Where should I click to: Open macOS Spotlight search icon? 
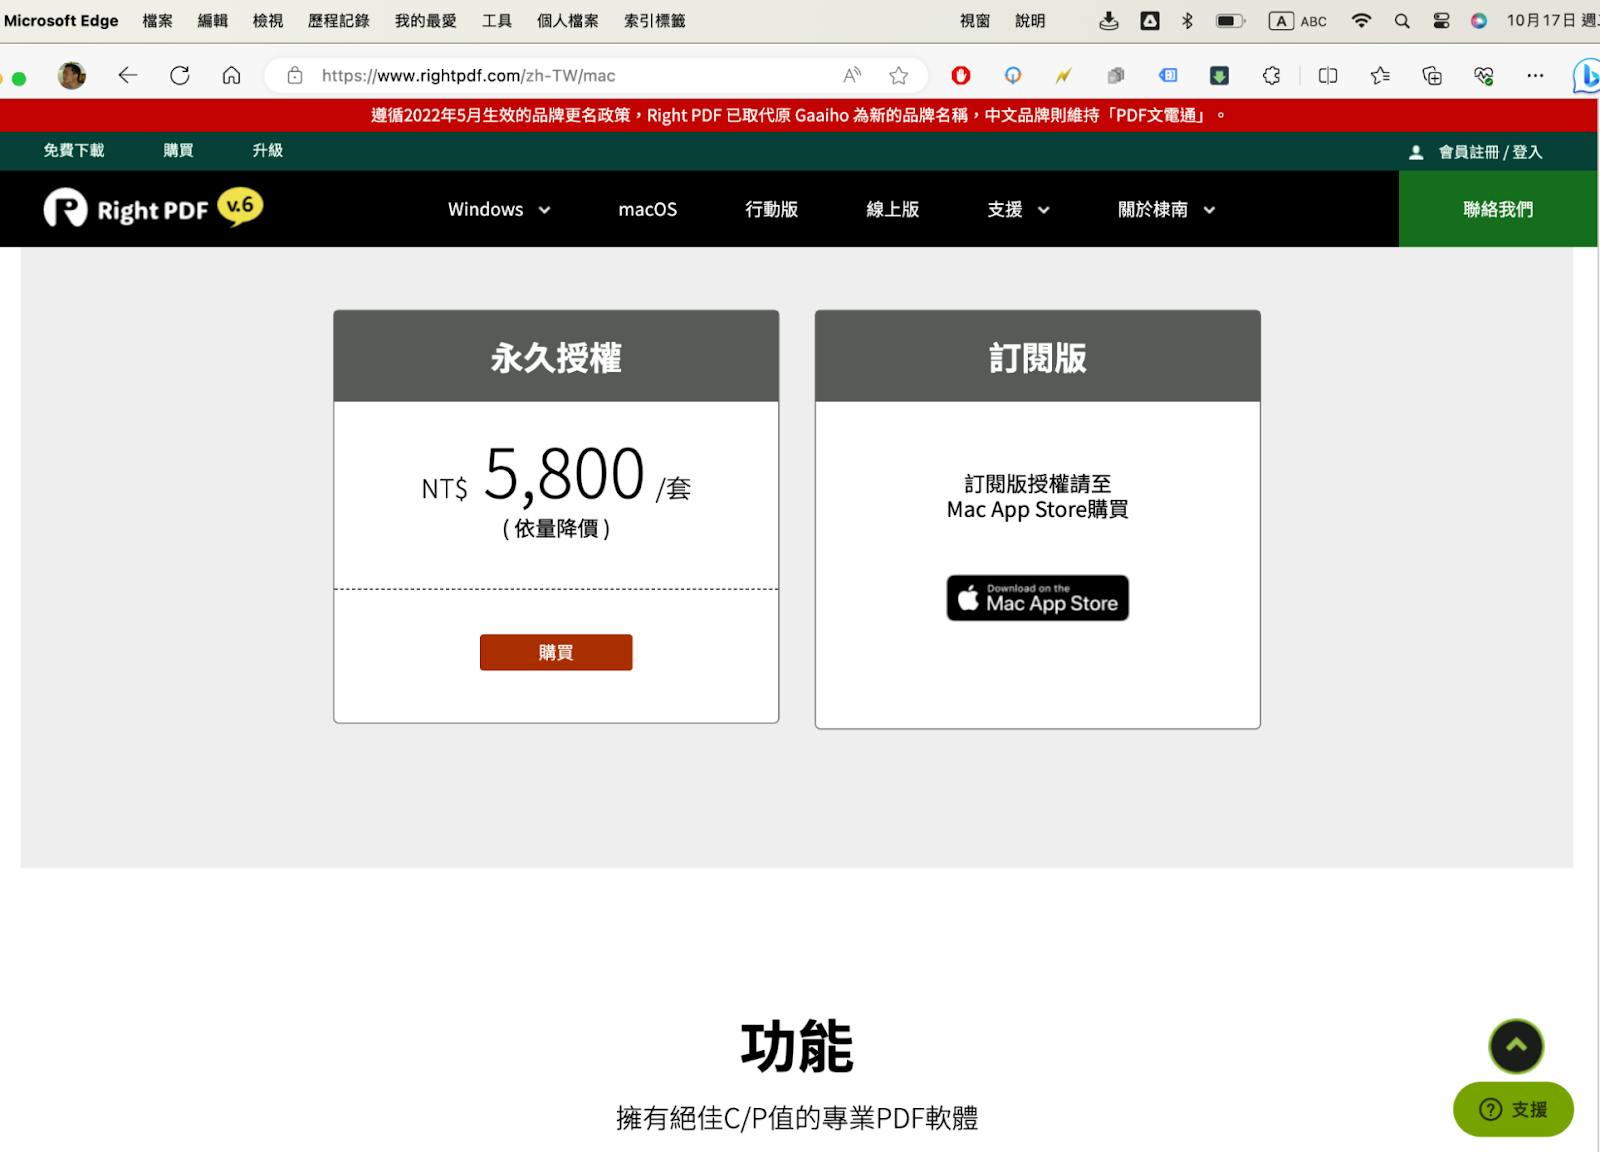click(1402, 20)
